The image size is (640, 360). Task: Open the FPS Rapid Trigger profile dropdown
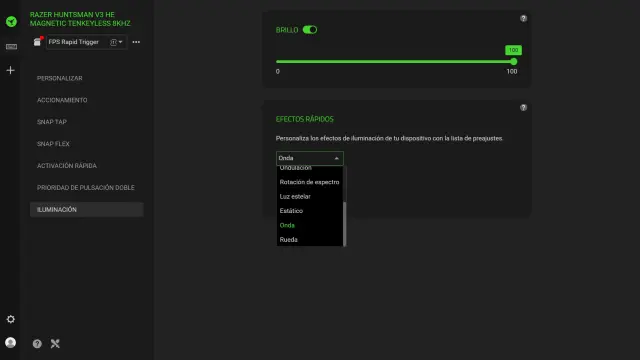(x=86, y=42)
